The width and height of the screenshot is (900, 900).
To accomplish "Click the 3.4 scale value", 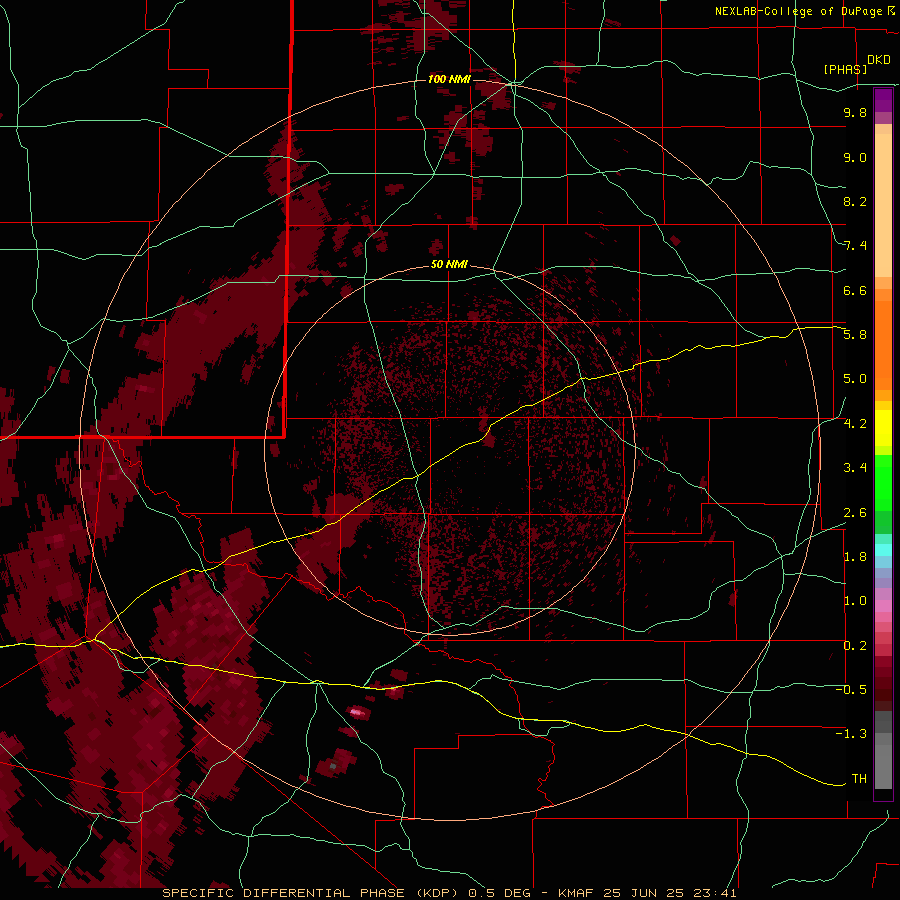I will [855, 468].
